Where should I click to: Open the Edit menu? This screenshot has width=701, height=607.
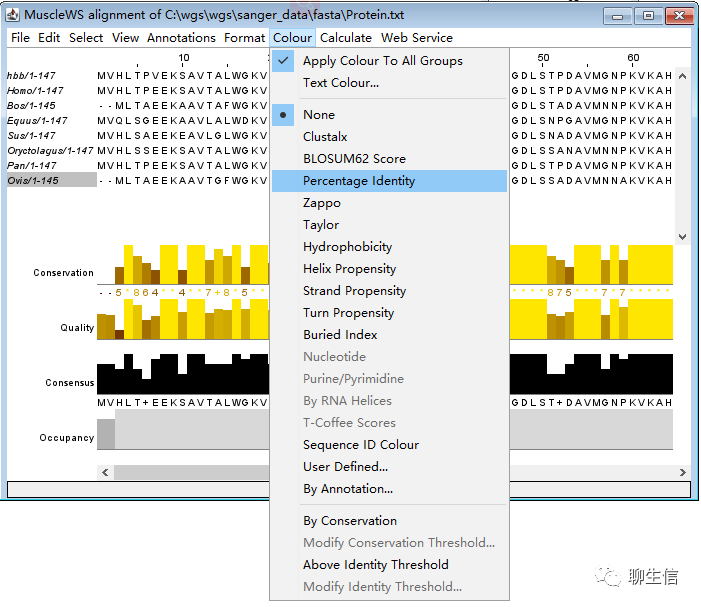(x=49, y=38)
